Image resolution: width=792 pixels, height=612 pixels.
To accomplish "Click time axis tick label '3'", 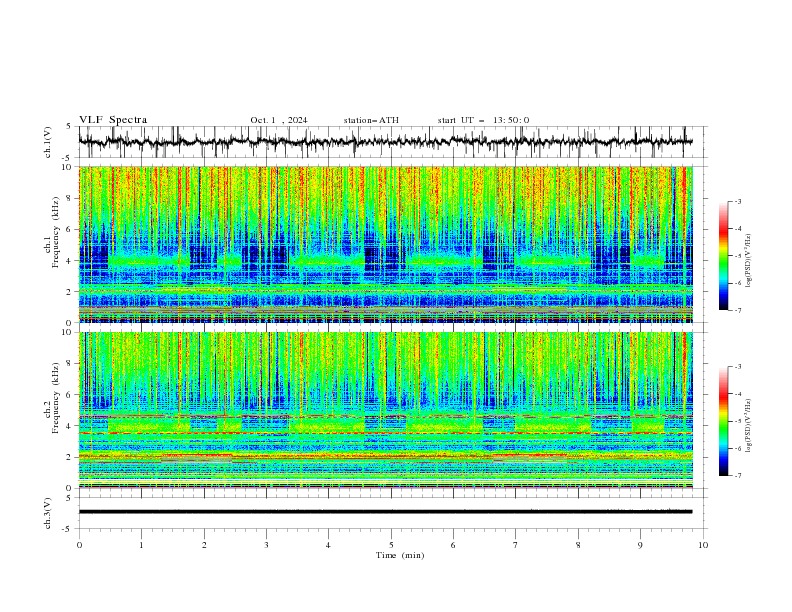I will coord(266,545).
